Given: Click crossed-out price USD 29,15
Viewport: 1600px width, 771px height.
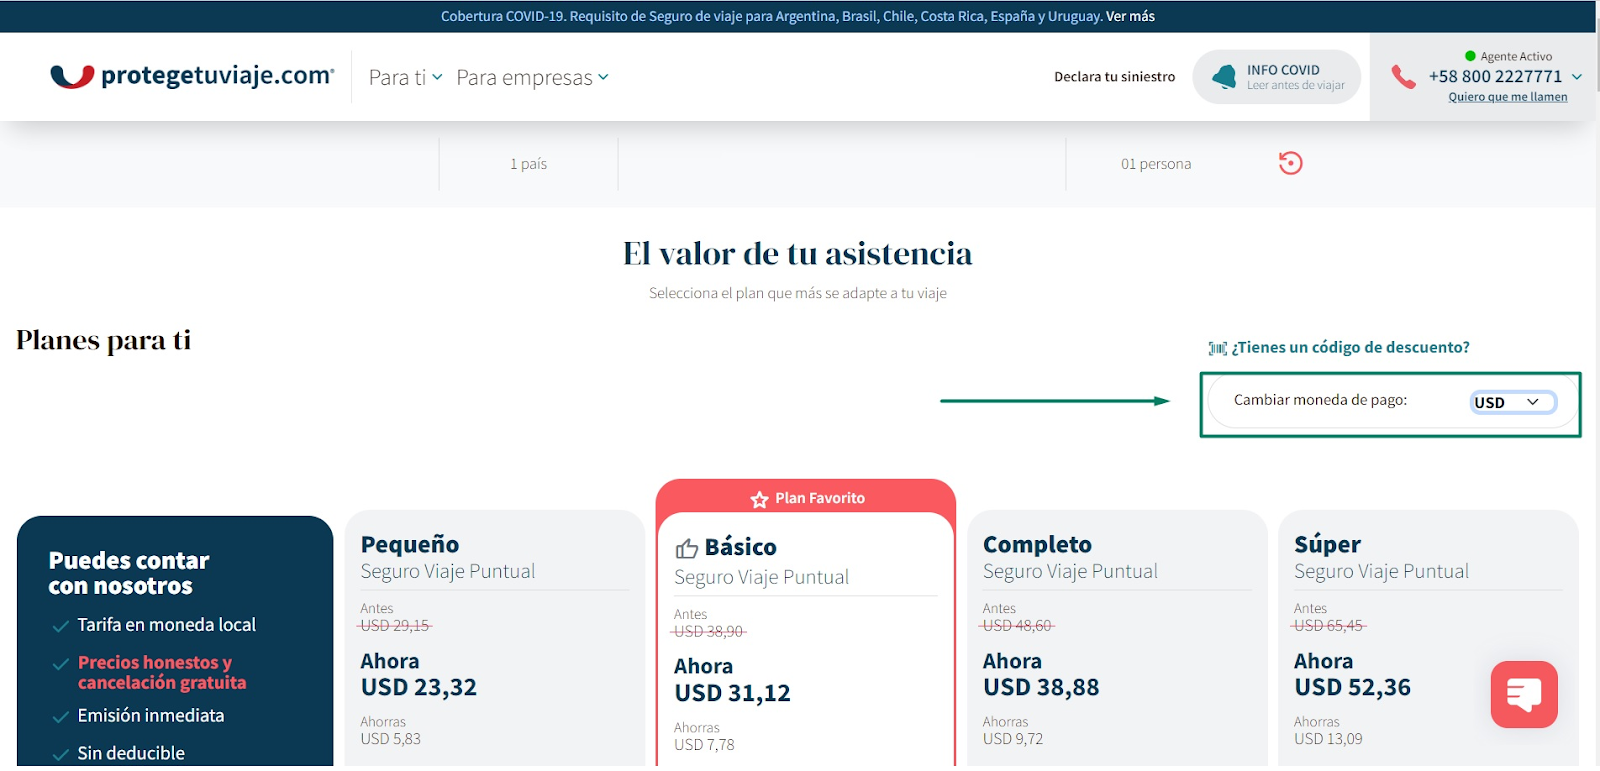Looking at the screenshot, I should coord(395,626).
